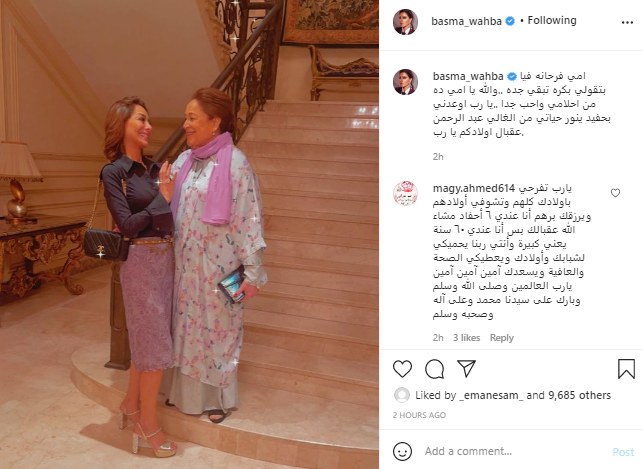
Task: Toggle the Following button
Action: click(552, 20)
